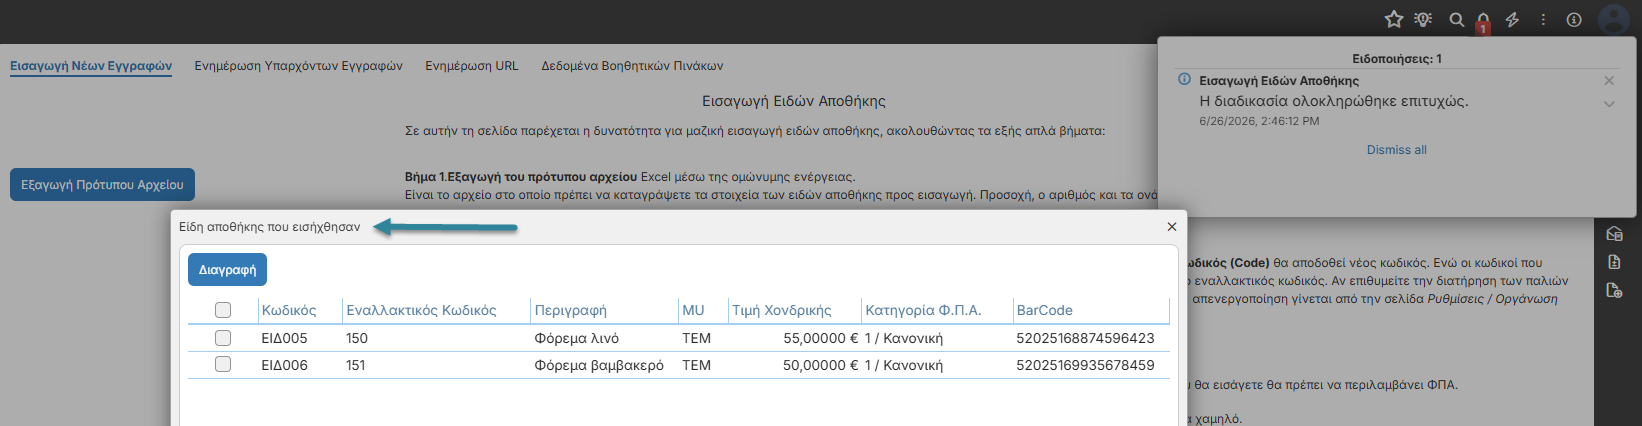The width and height of the screenshot is (1642, 426).
Task: Check the row checkbox for ΕΙΔ005
Action: click(223, 338)
